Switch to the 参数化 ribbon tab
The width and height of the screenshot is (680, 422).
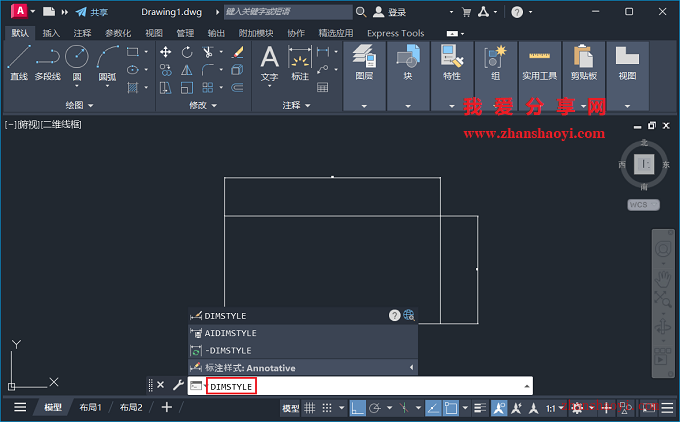pos(118,33)
